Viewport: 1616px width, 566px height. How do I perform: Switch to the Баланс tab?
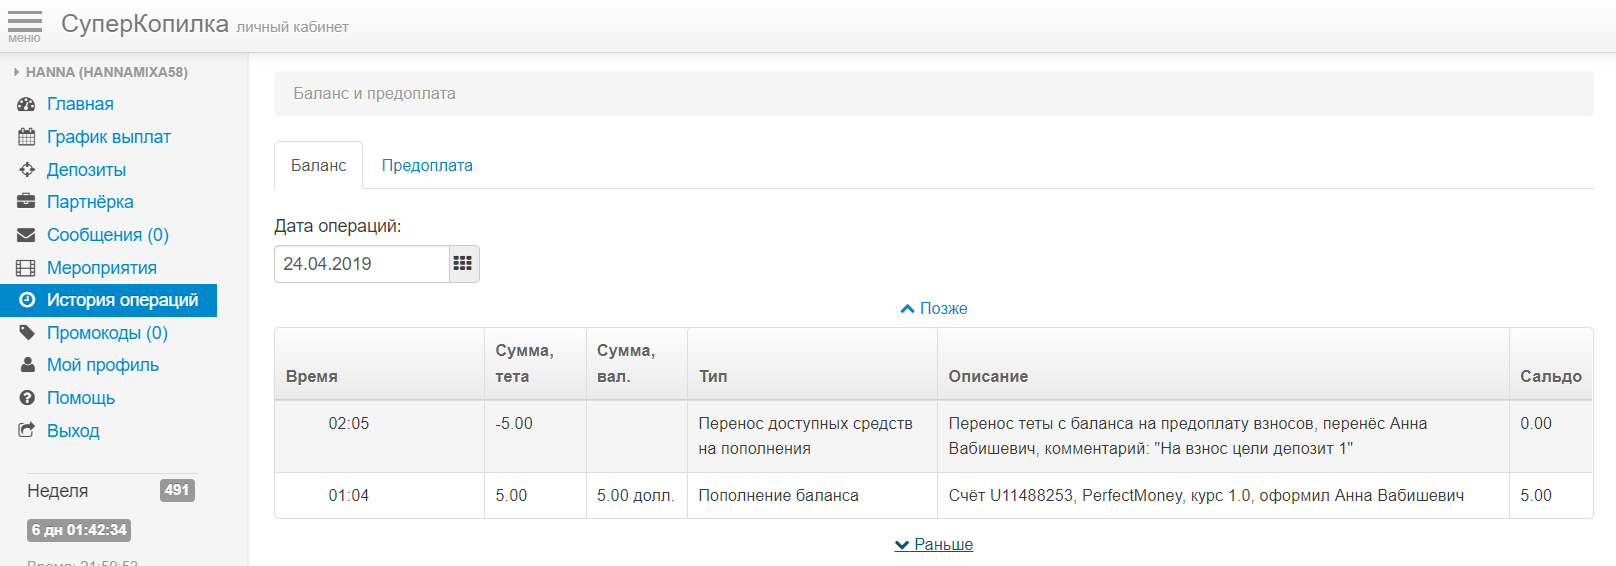[x=318, y=165]
